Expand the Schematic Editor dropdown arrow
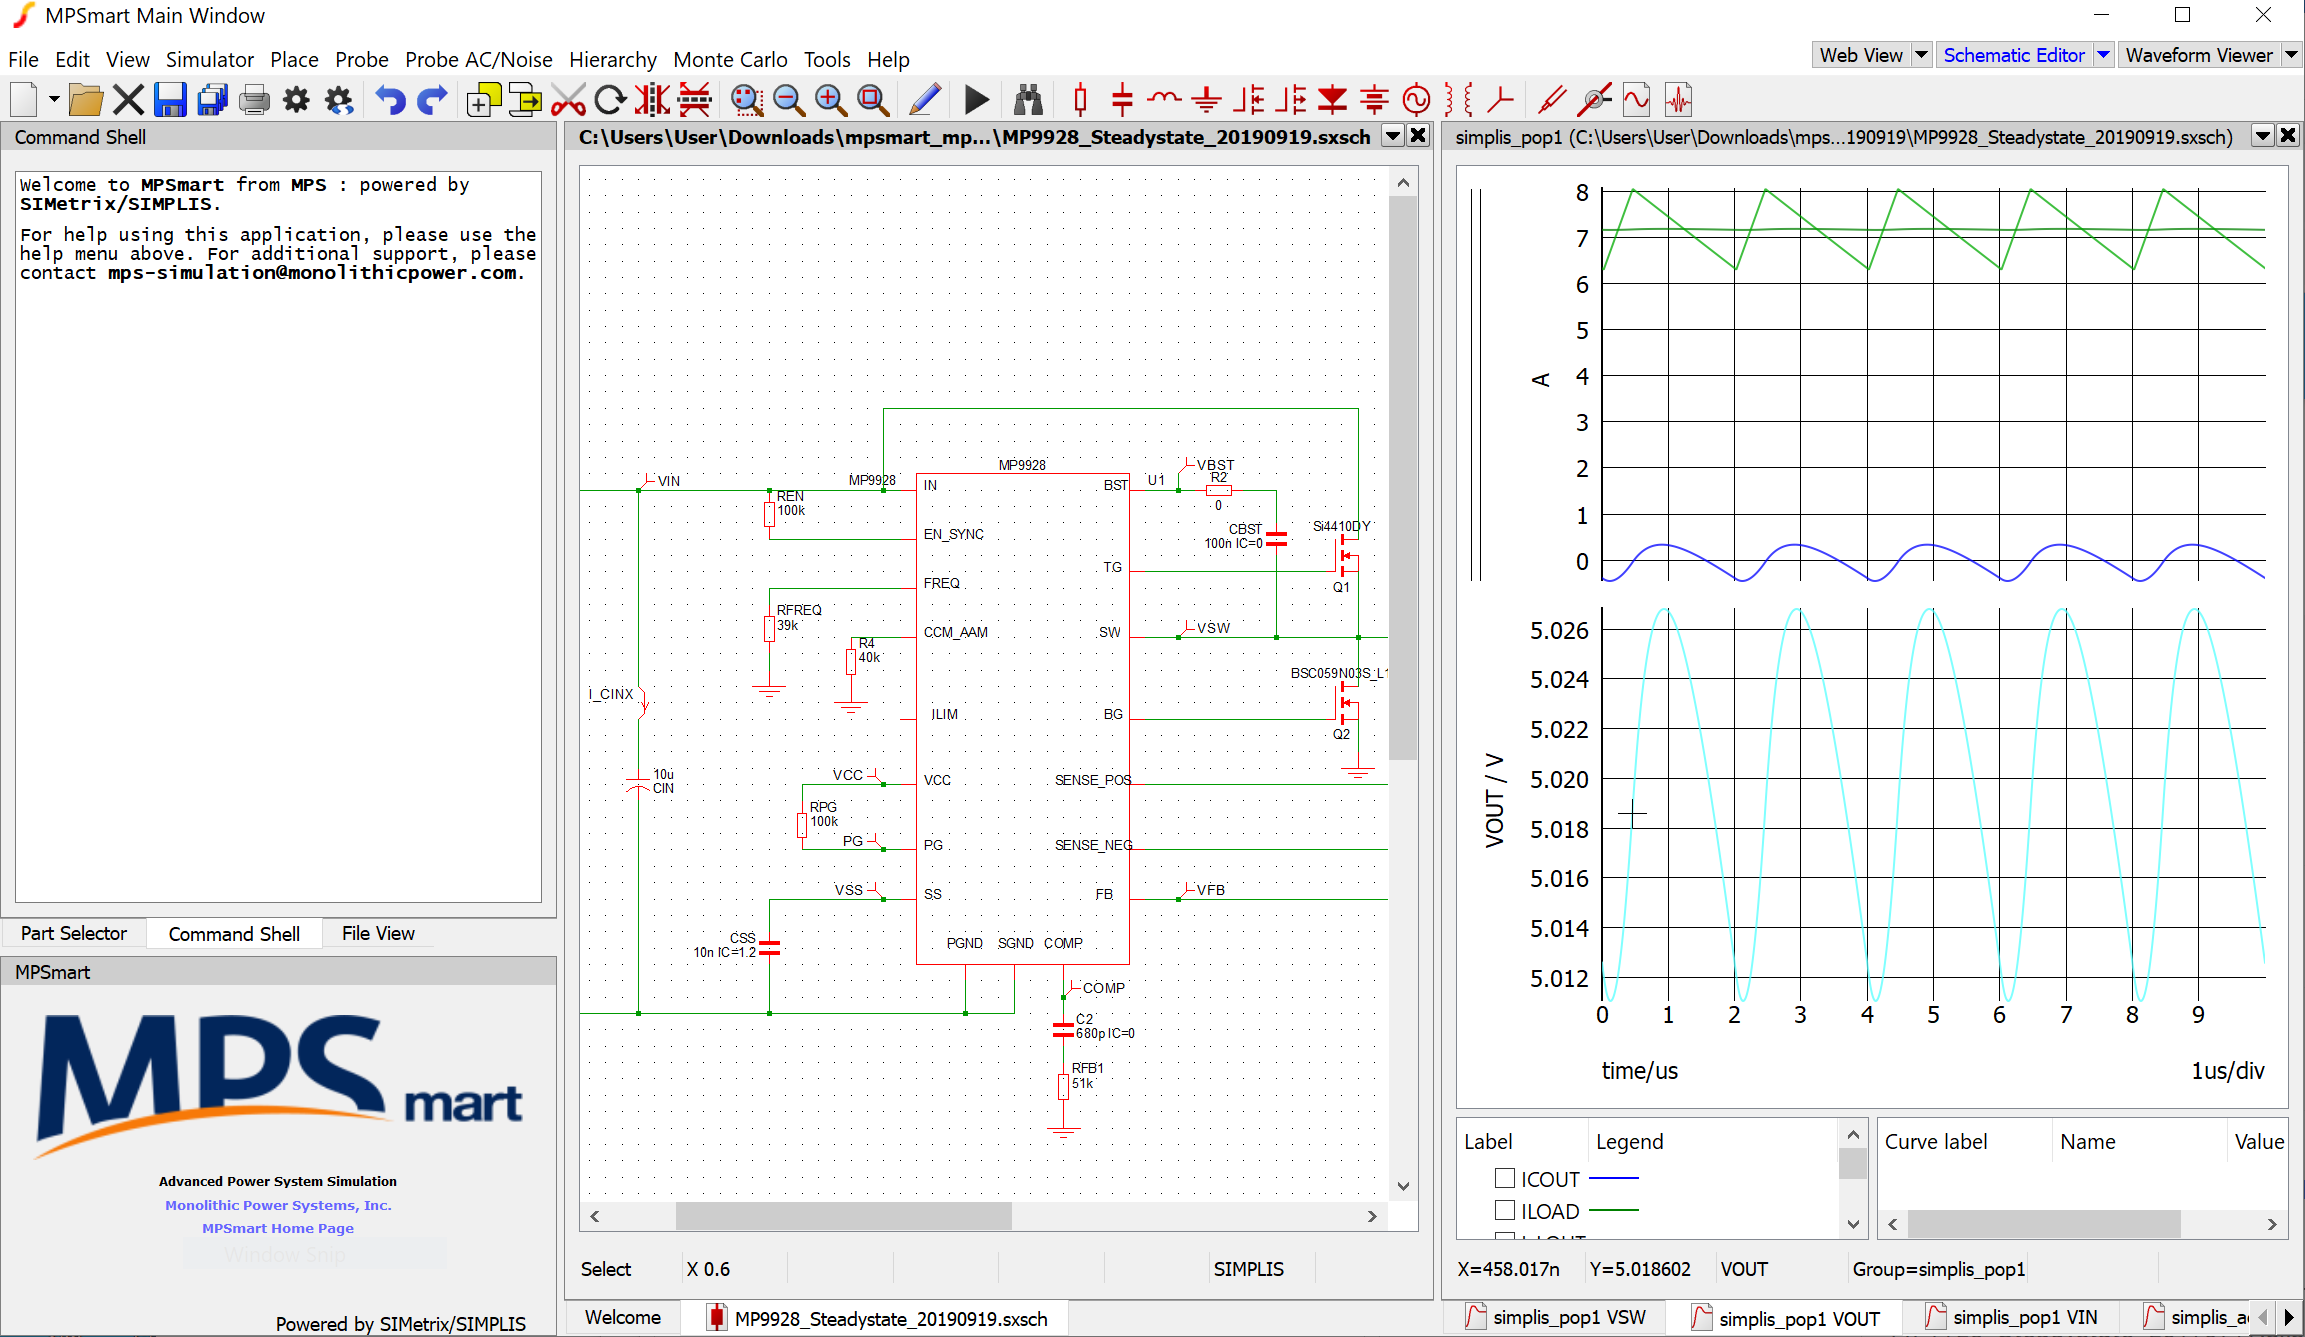The height and width of the screenshot is (1337, 2305). pyautogui.click(x=2103, y=55)
